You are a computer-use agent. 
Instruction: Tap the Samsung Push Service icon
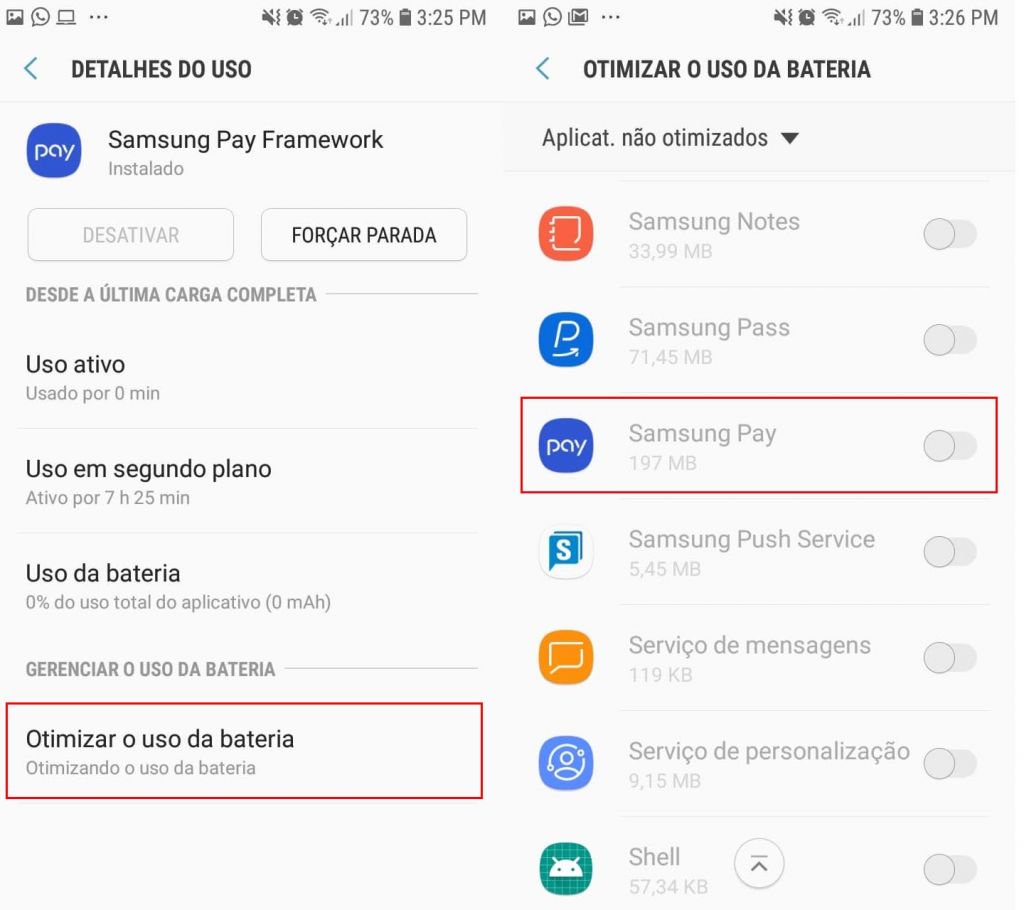pyautogui.click(x=566, y=551)
